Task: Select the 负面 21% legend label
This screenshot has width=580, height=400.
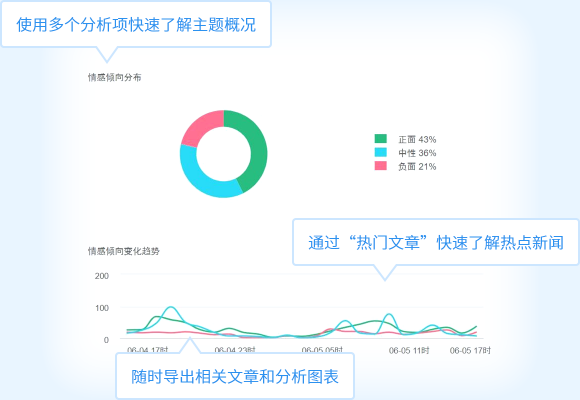Action: click(417, 167)
